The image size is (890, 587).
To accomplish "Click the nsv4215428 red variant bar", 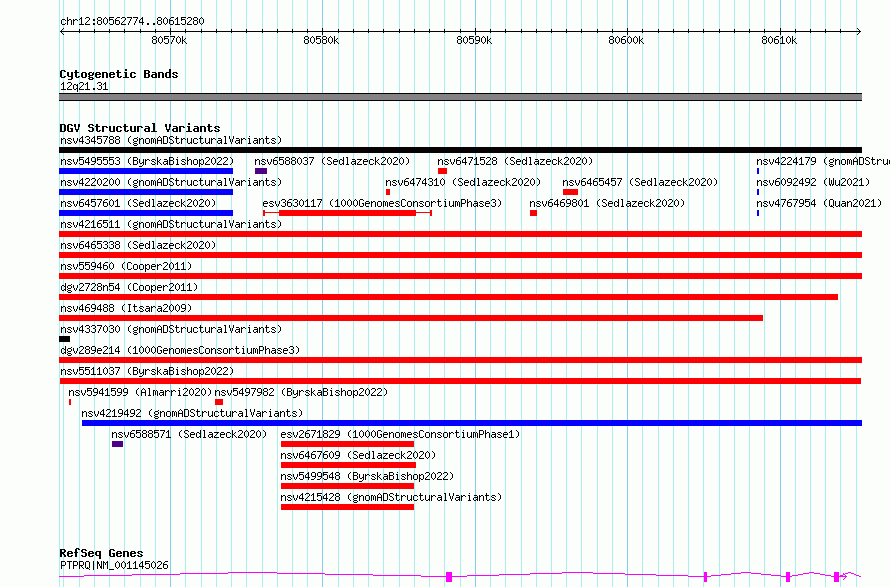I will click(x=347, y=507).
